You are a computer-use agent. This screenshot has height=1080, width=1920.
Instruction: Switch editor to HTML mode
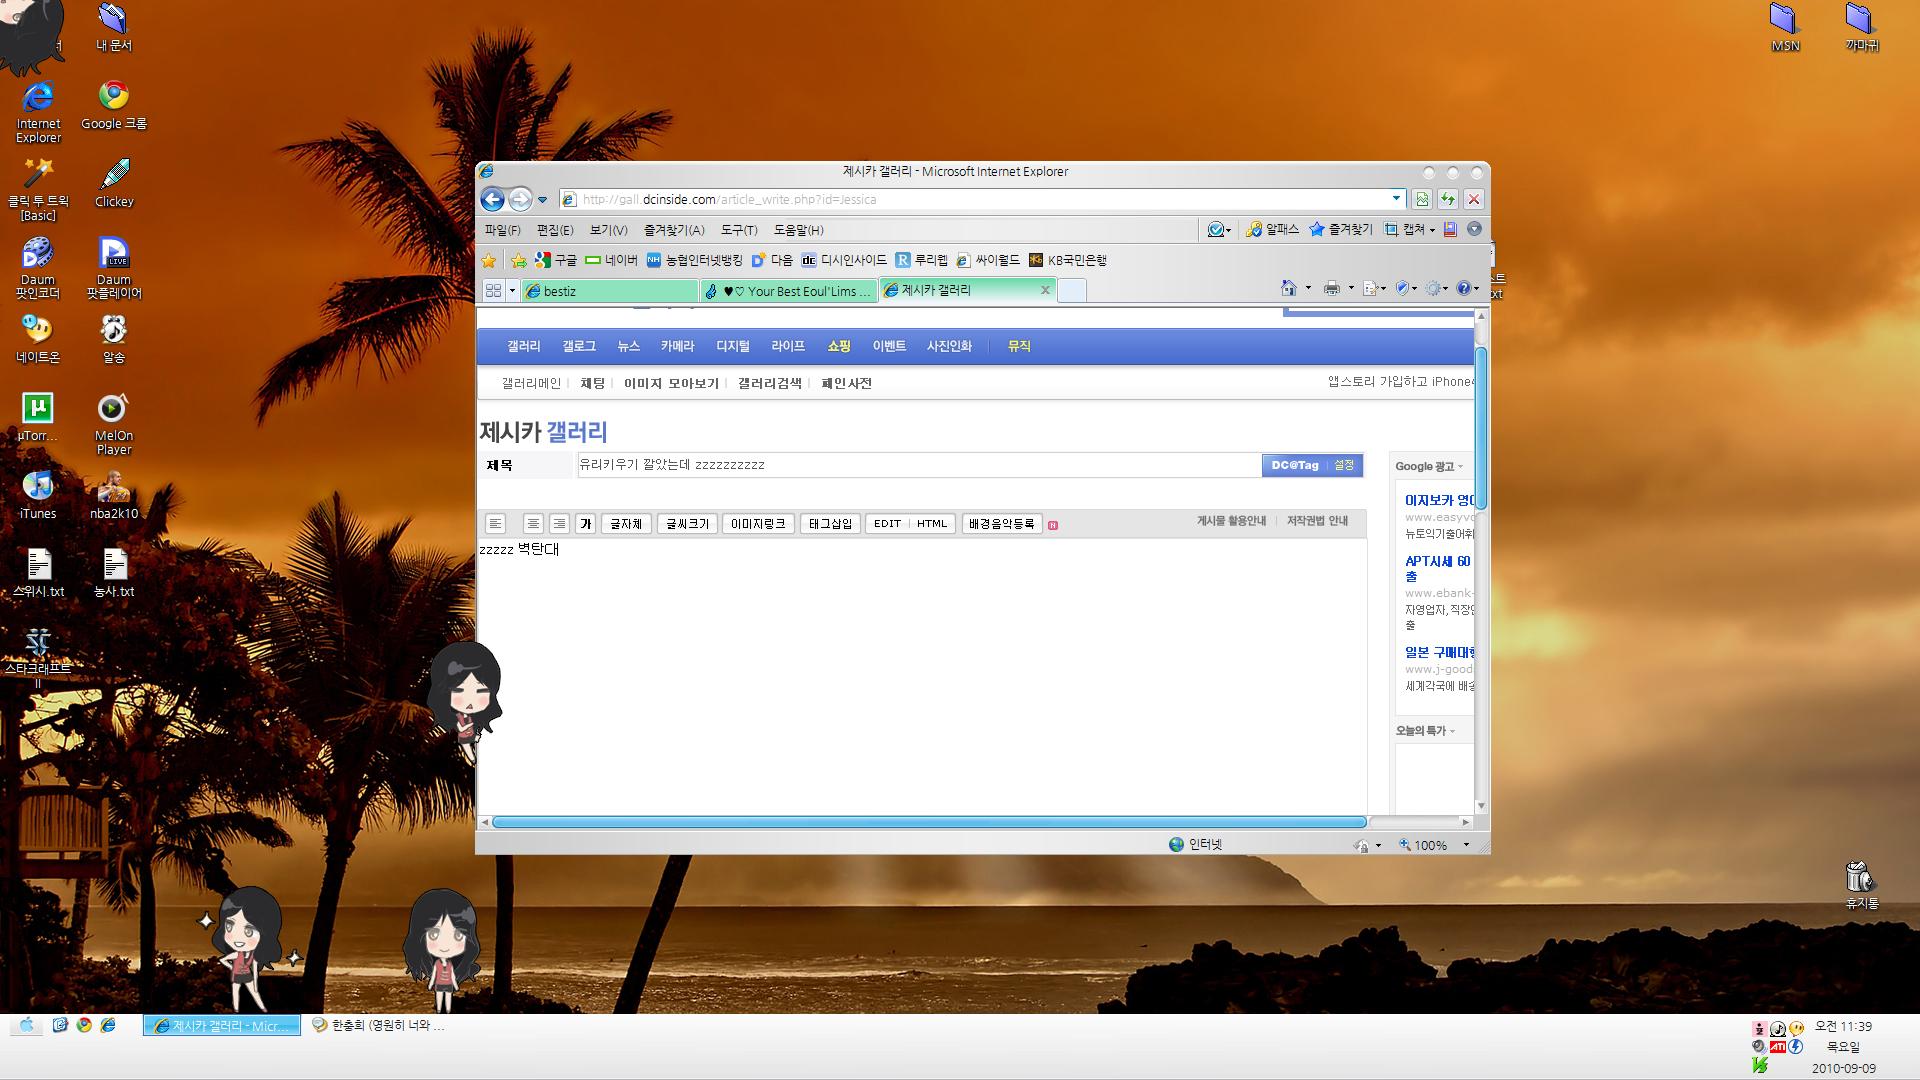[x=931, y=524]
